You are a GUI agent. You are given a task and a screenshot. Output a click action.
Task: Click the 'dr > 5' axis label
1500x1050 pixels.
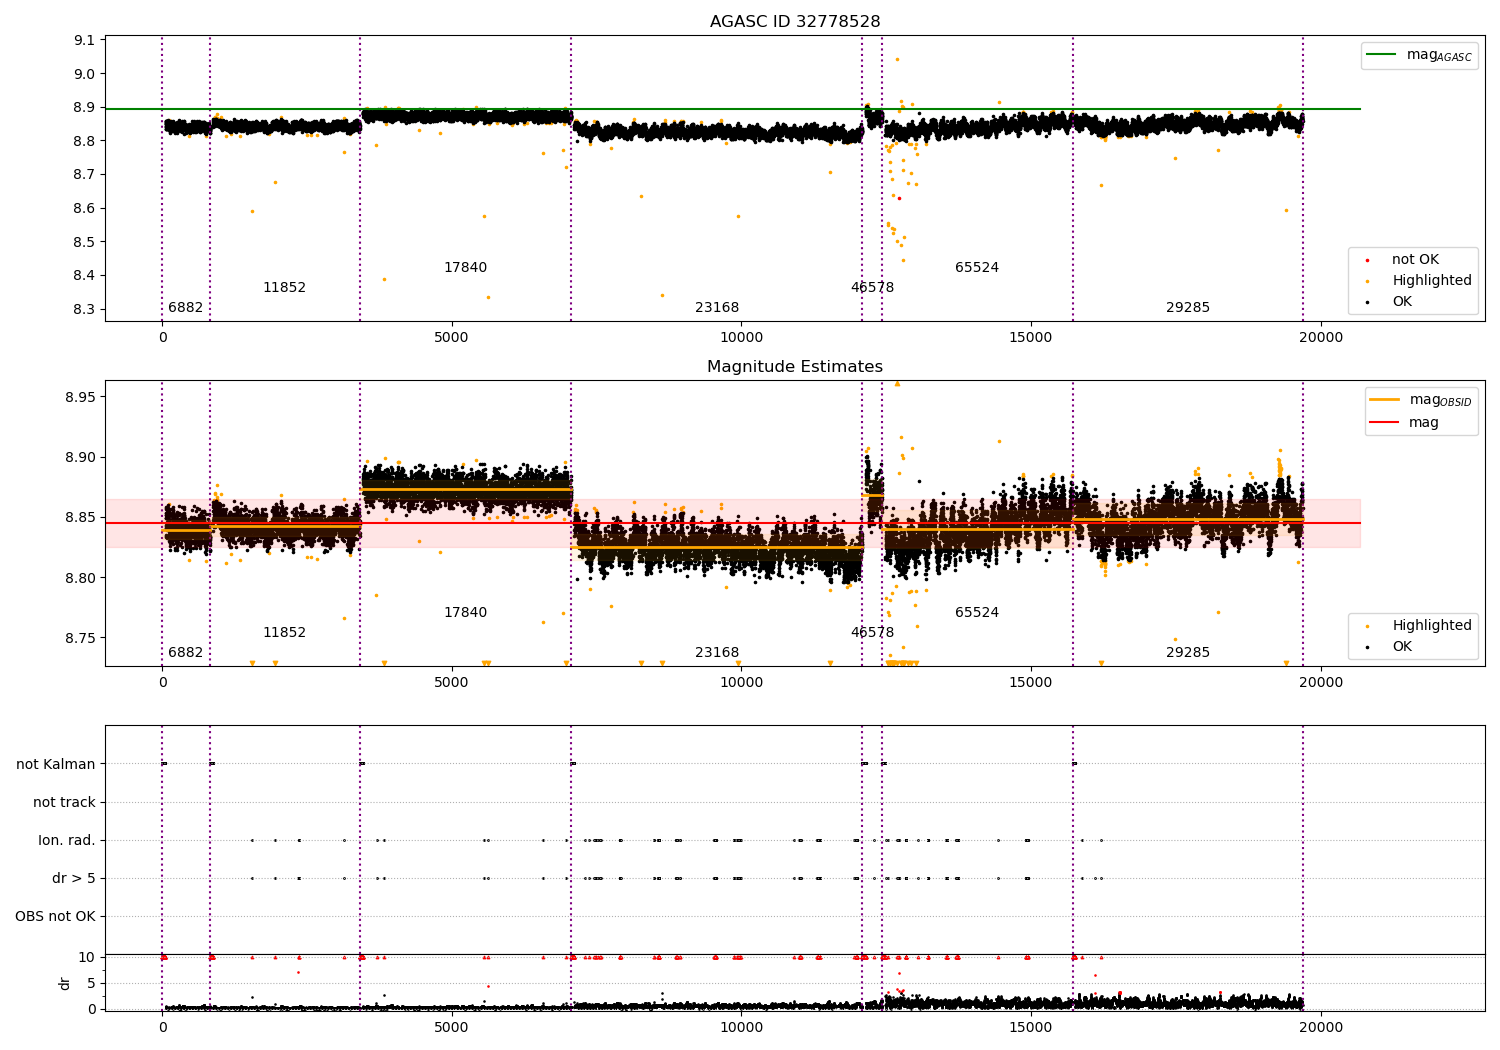click(x=74, y=879)
